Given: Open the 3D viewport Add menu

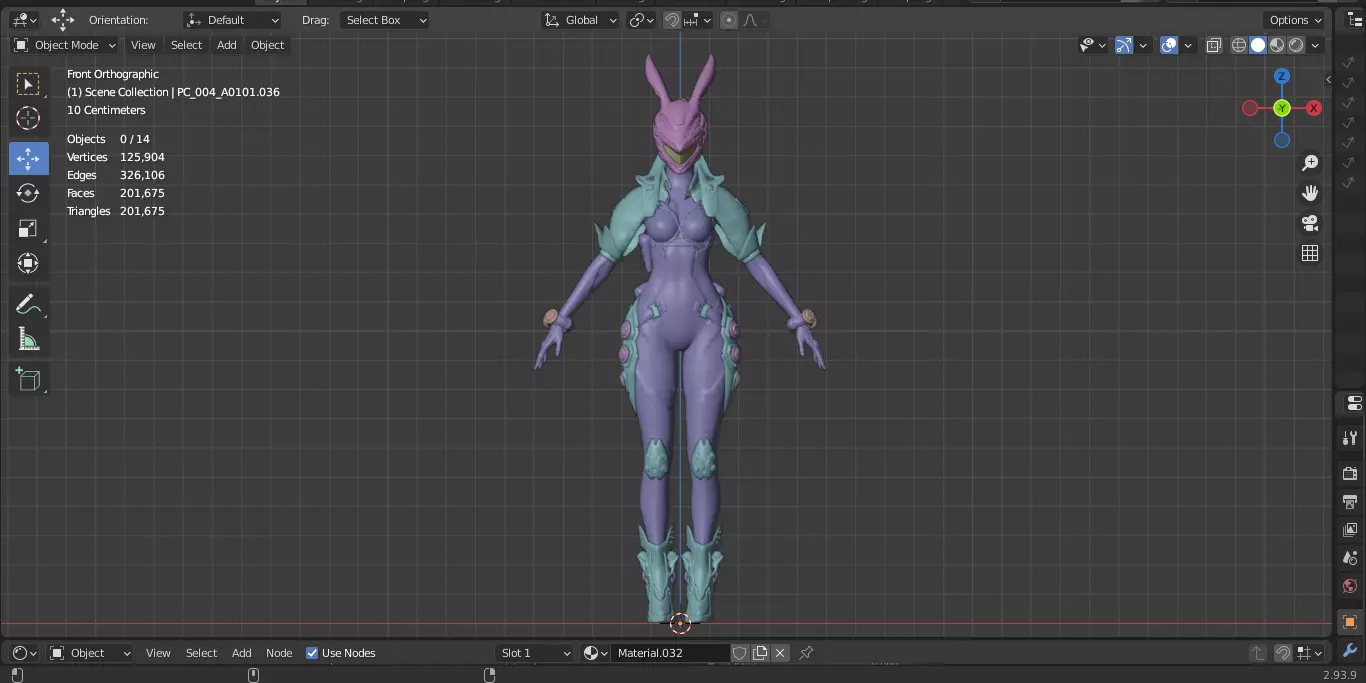Looking at the screenshot, I should point(227,45).
